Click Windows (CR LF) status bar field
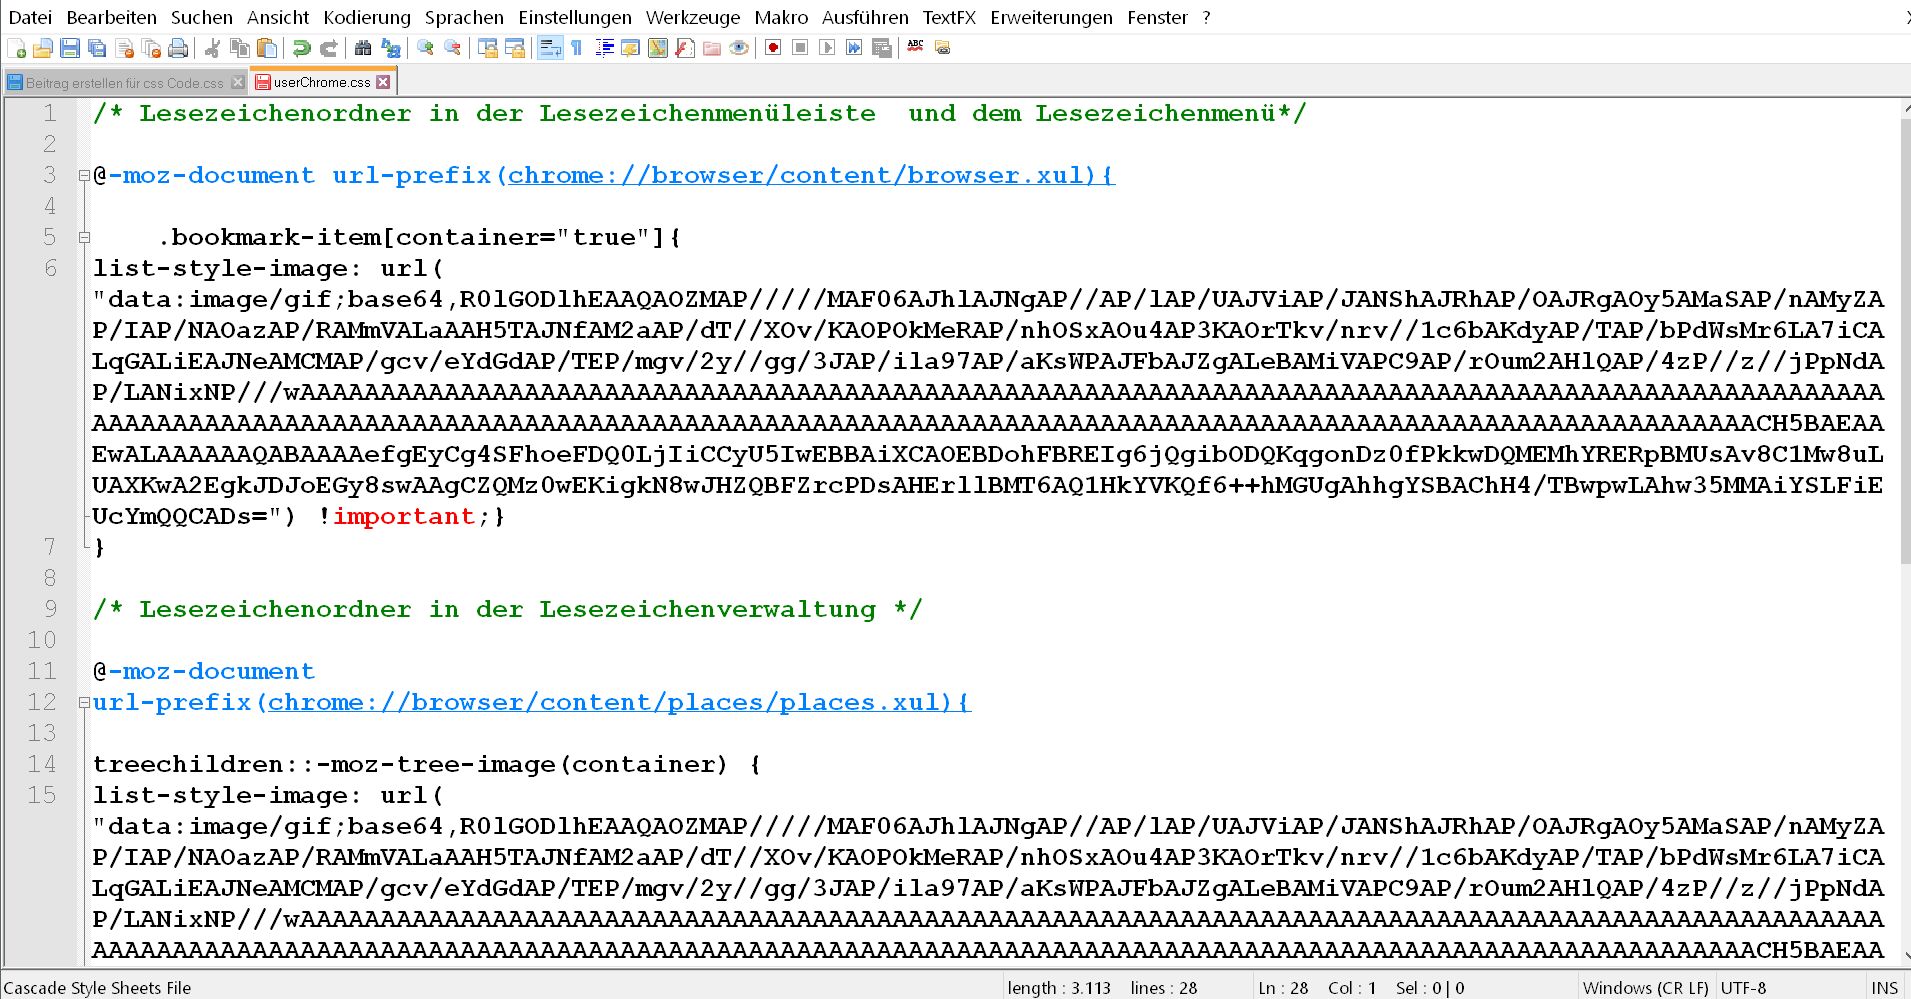The height and width of the screenshot is (999, 1911). (x=1645, y=988)
